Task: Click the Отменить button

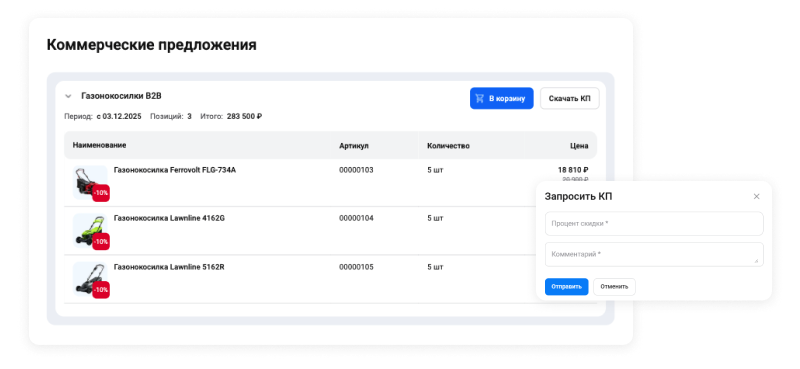Action: (614, 287)
